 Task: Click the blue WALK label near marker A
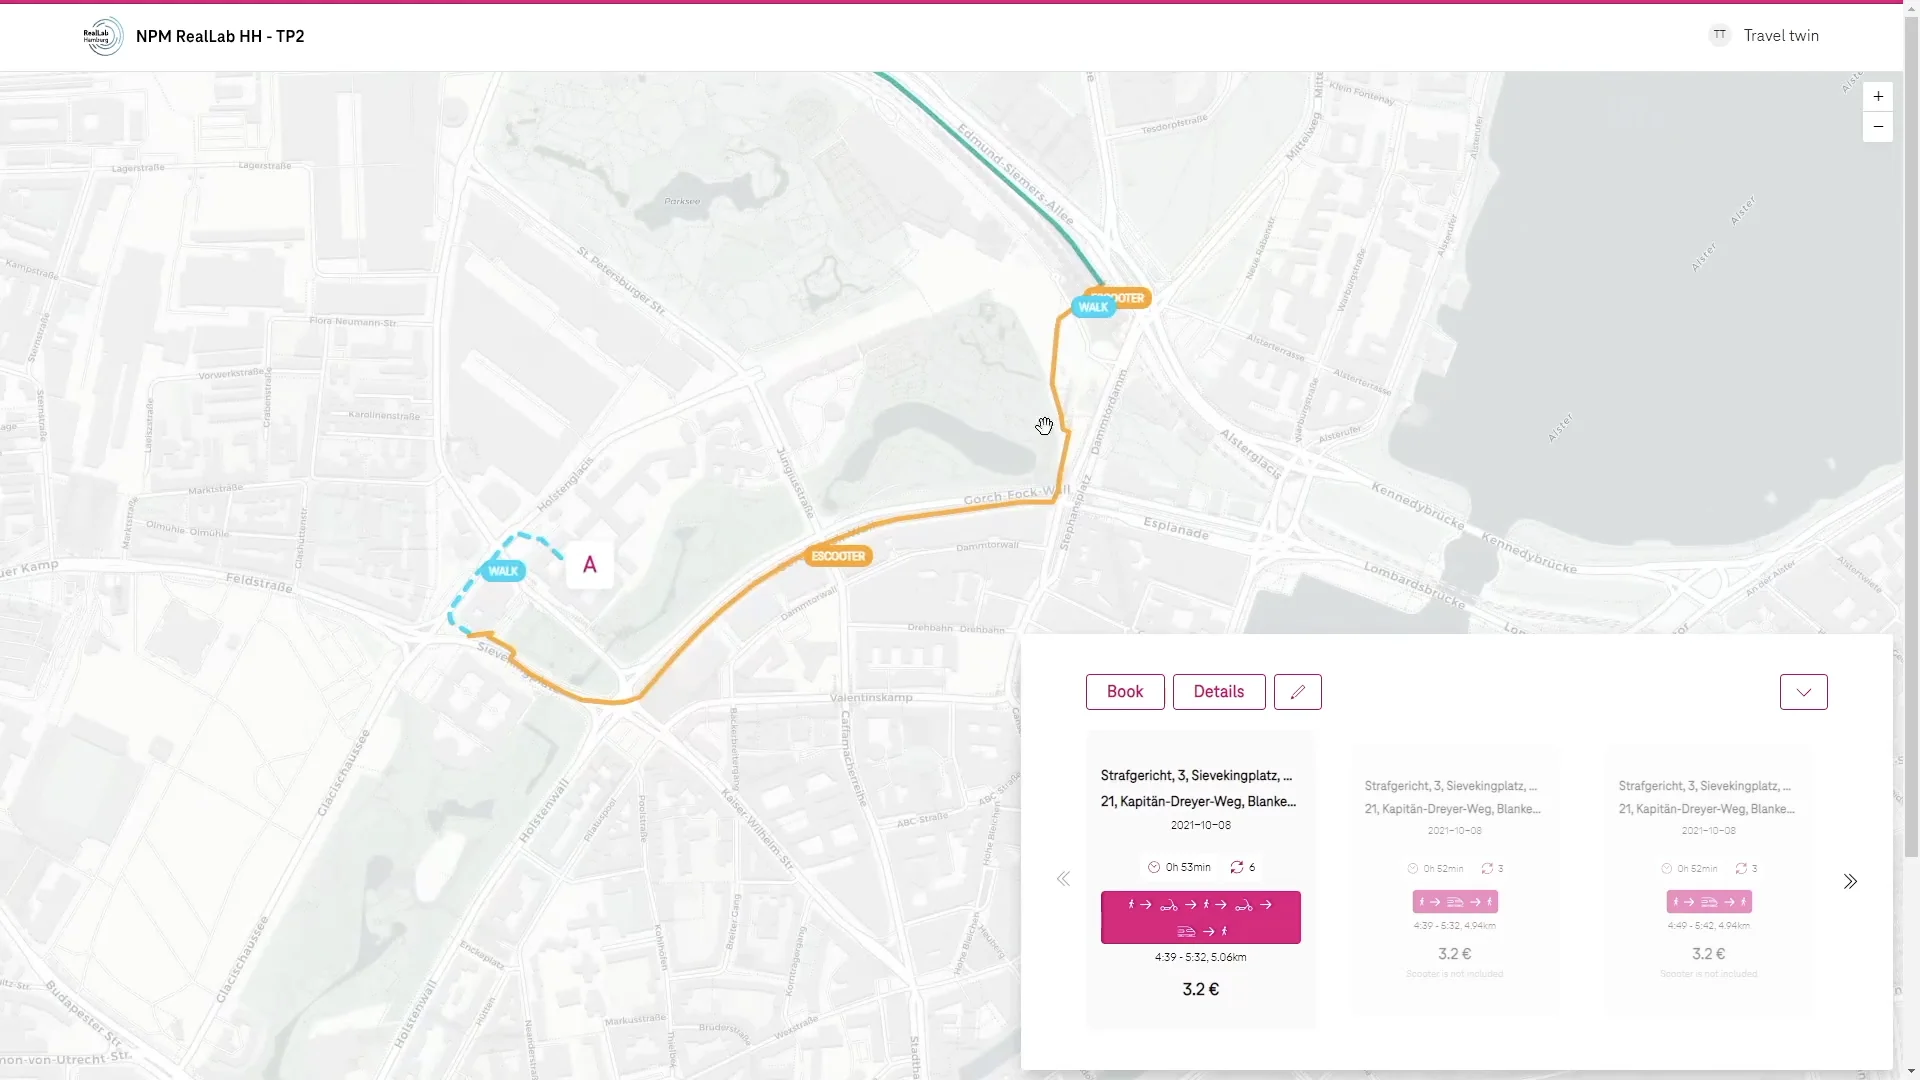click(503, 571)
